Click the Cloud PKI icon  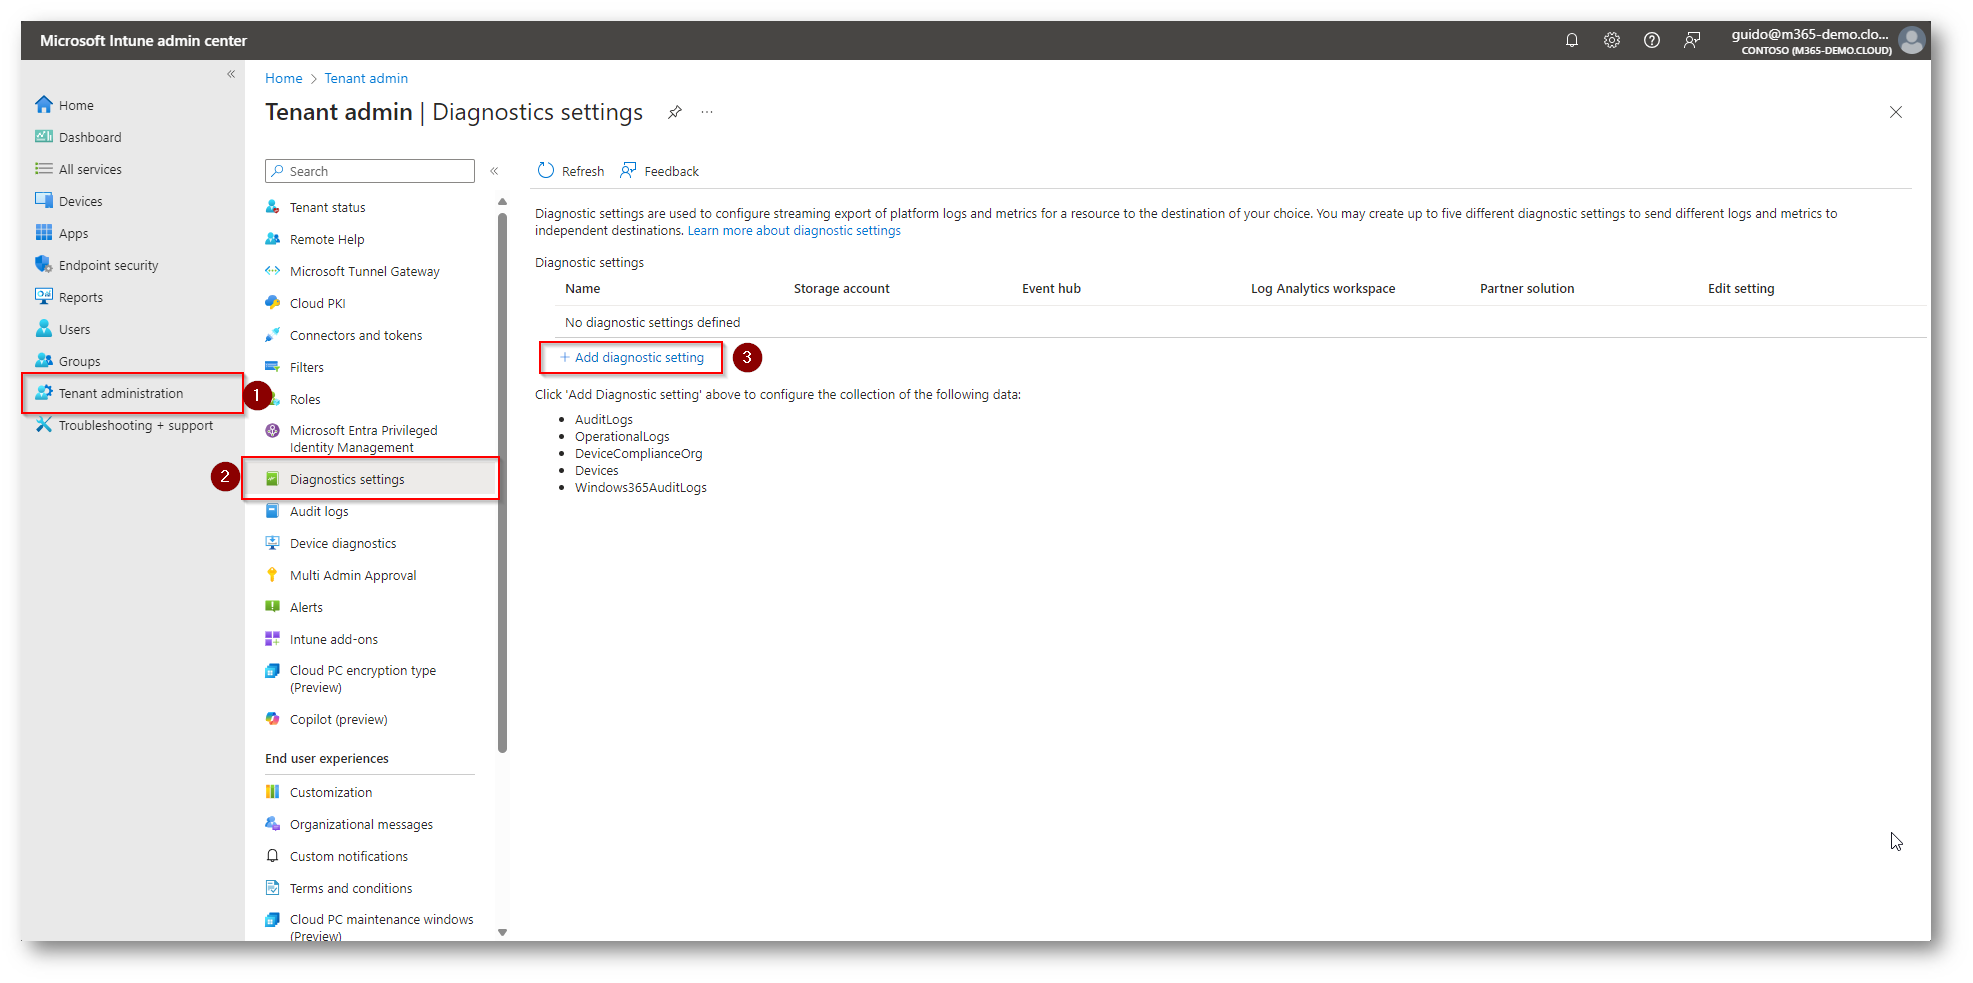[272, 303]
